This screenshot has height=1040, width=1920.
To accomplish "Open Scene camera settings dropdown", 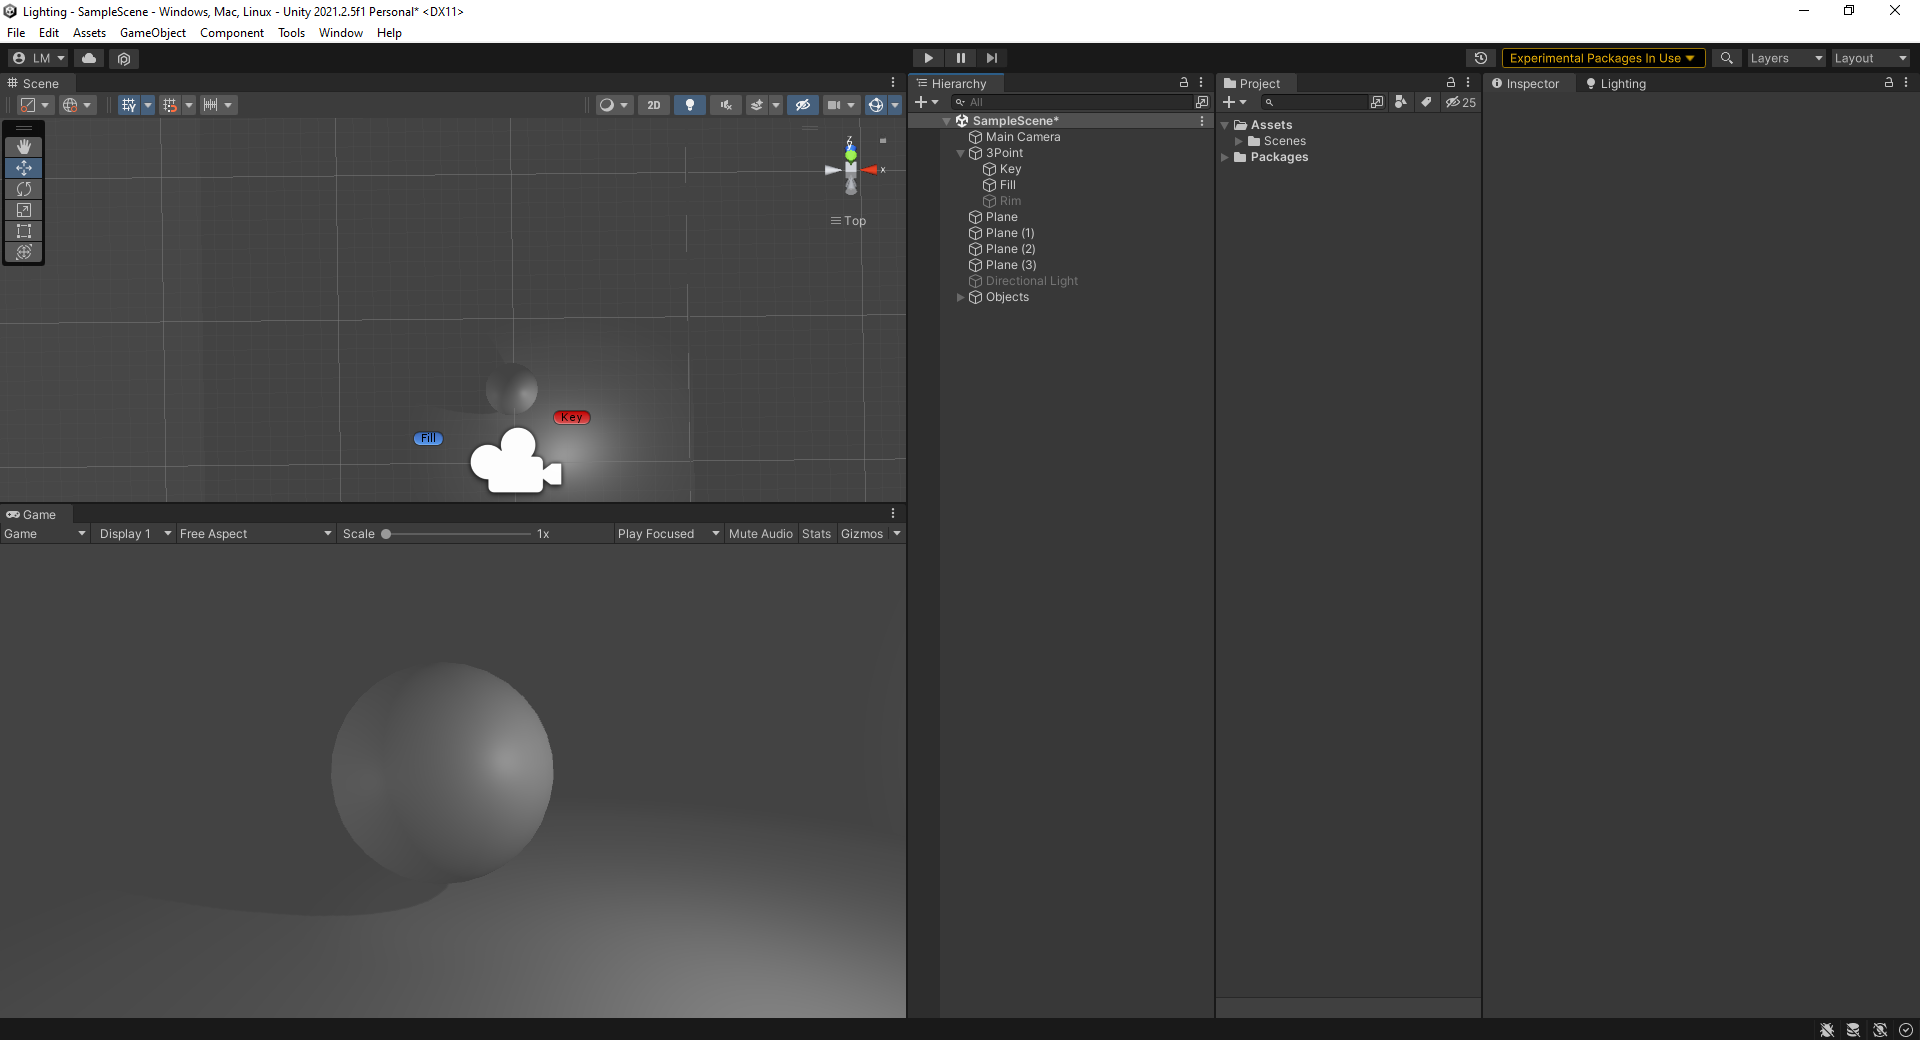I will 841,105.
